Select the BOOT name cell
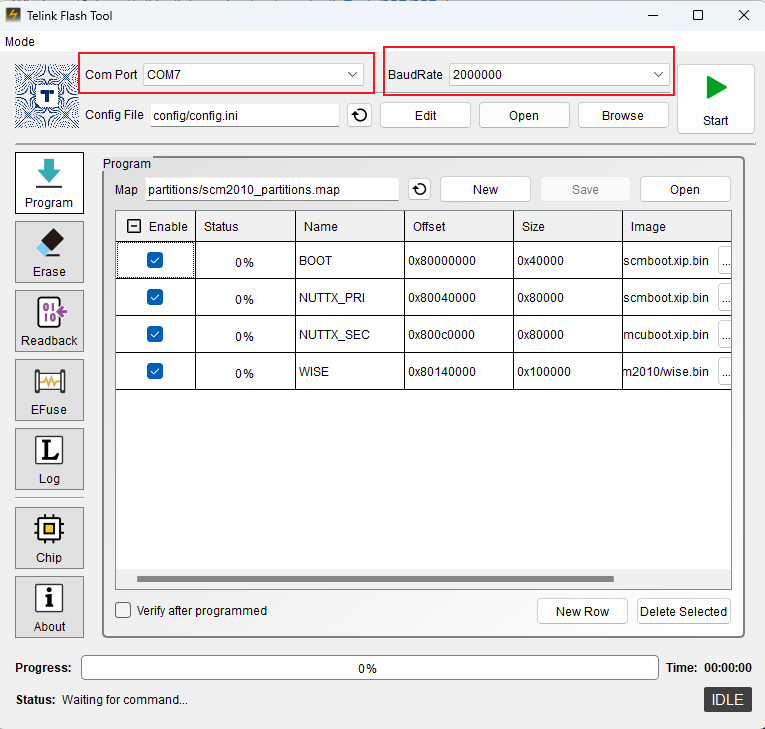This screenshot has height=729, width=765. tap(350, 261)
